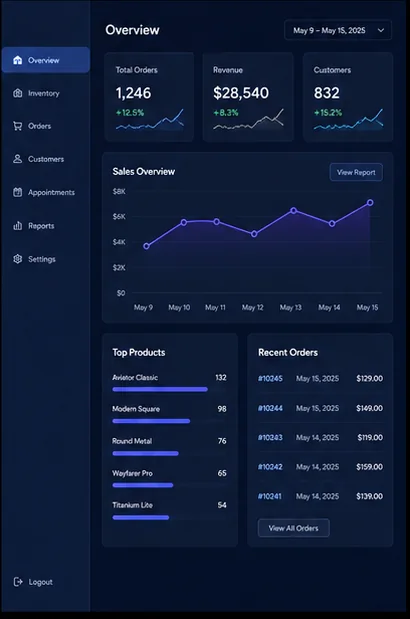Click the Titanium Lite progress bar
Screen dimensions: 410x619
click(140, 517)
